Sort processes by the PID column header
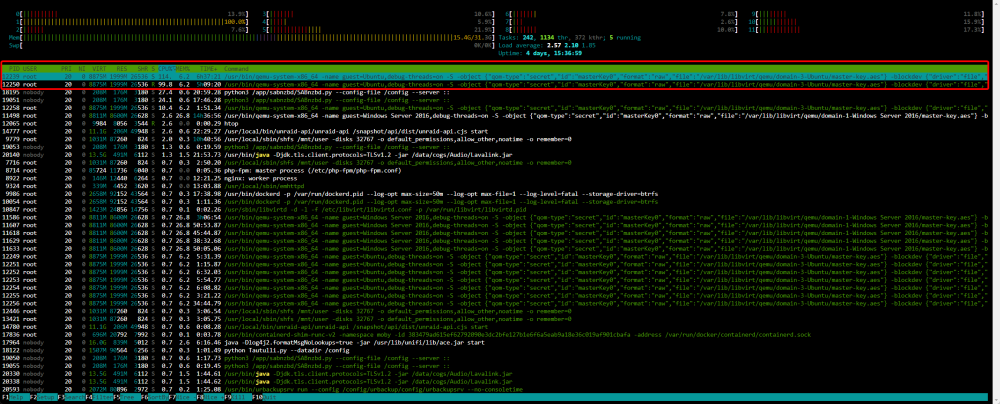The image size is (1000, 404). pos(13,68)
